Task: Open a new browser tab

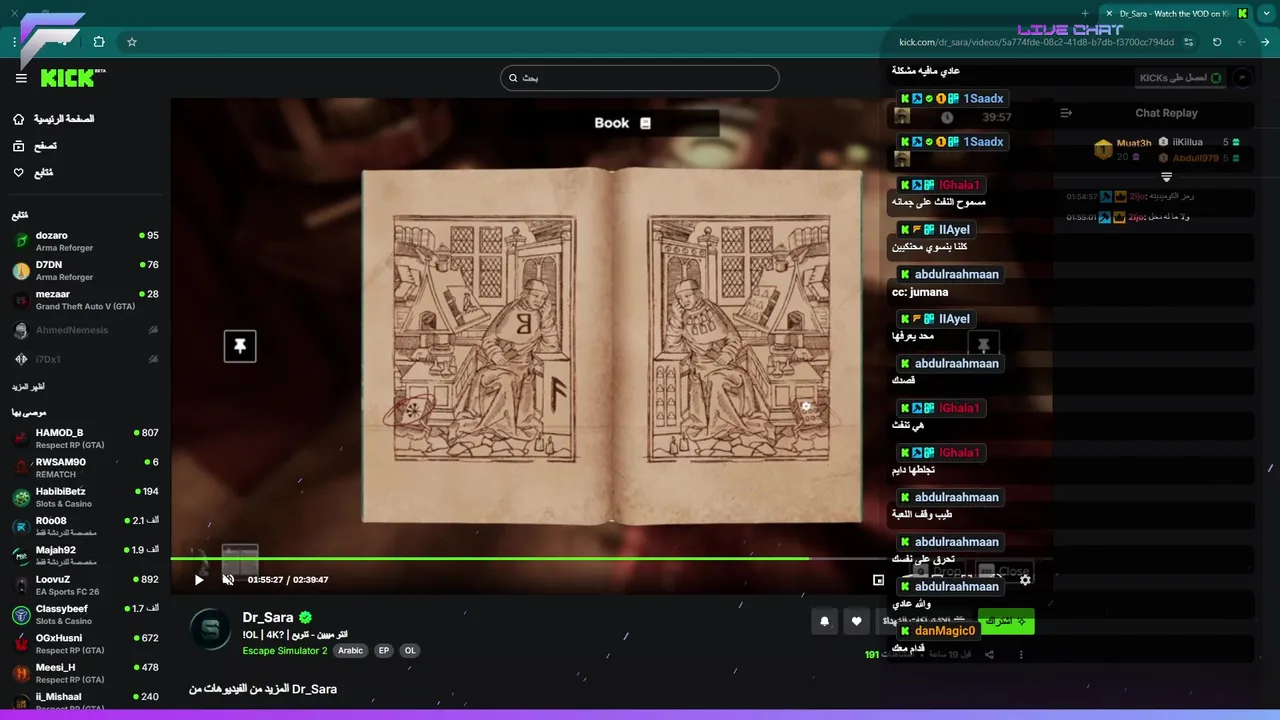Action: (x=1085, y=13)
